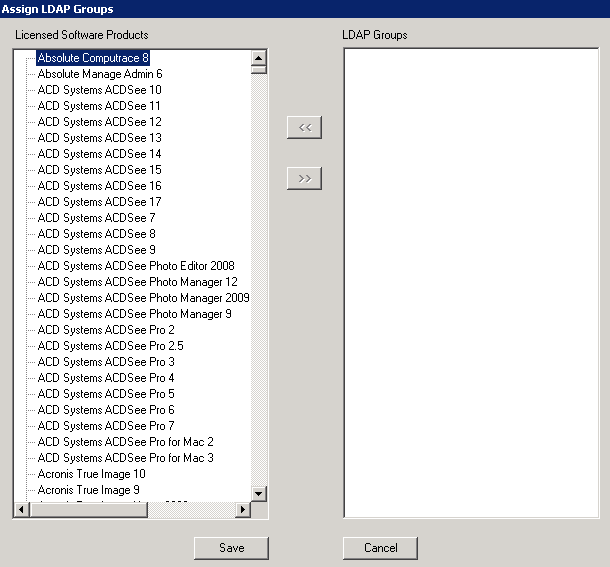The height and width of the screenshot is (567, 610).
Task: Click the vertical scrollbar down arrow
Action: click(259, 494)
